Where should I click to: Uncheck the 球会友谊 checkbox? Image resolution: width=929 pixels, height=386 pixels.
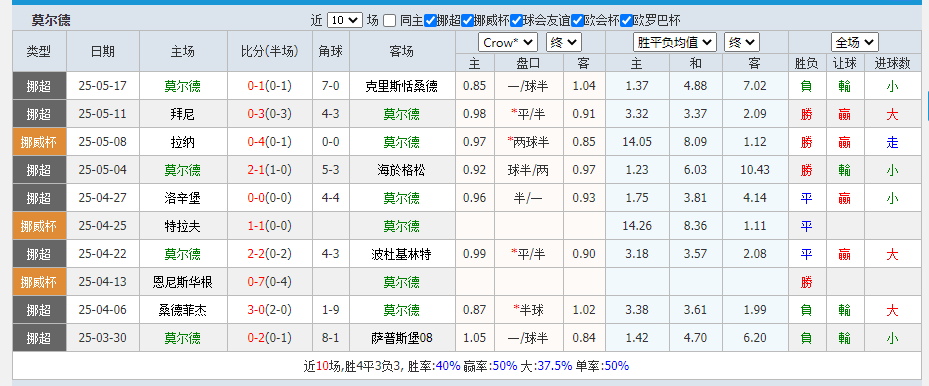(517, 21)
